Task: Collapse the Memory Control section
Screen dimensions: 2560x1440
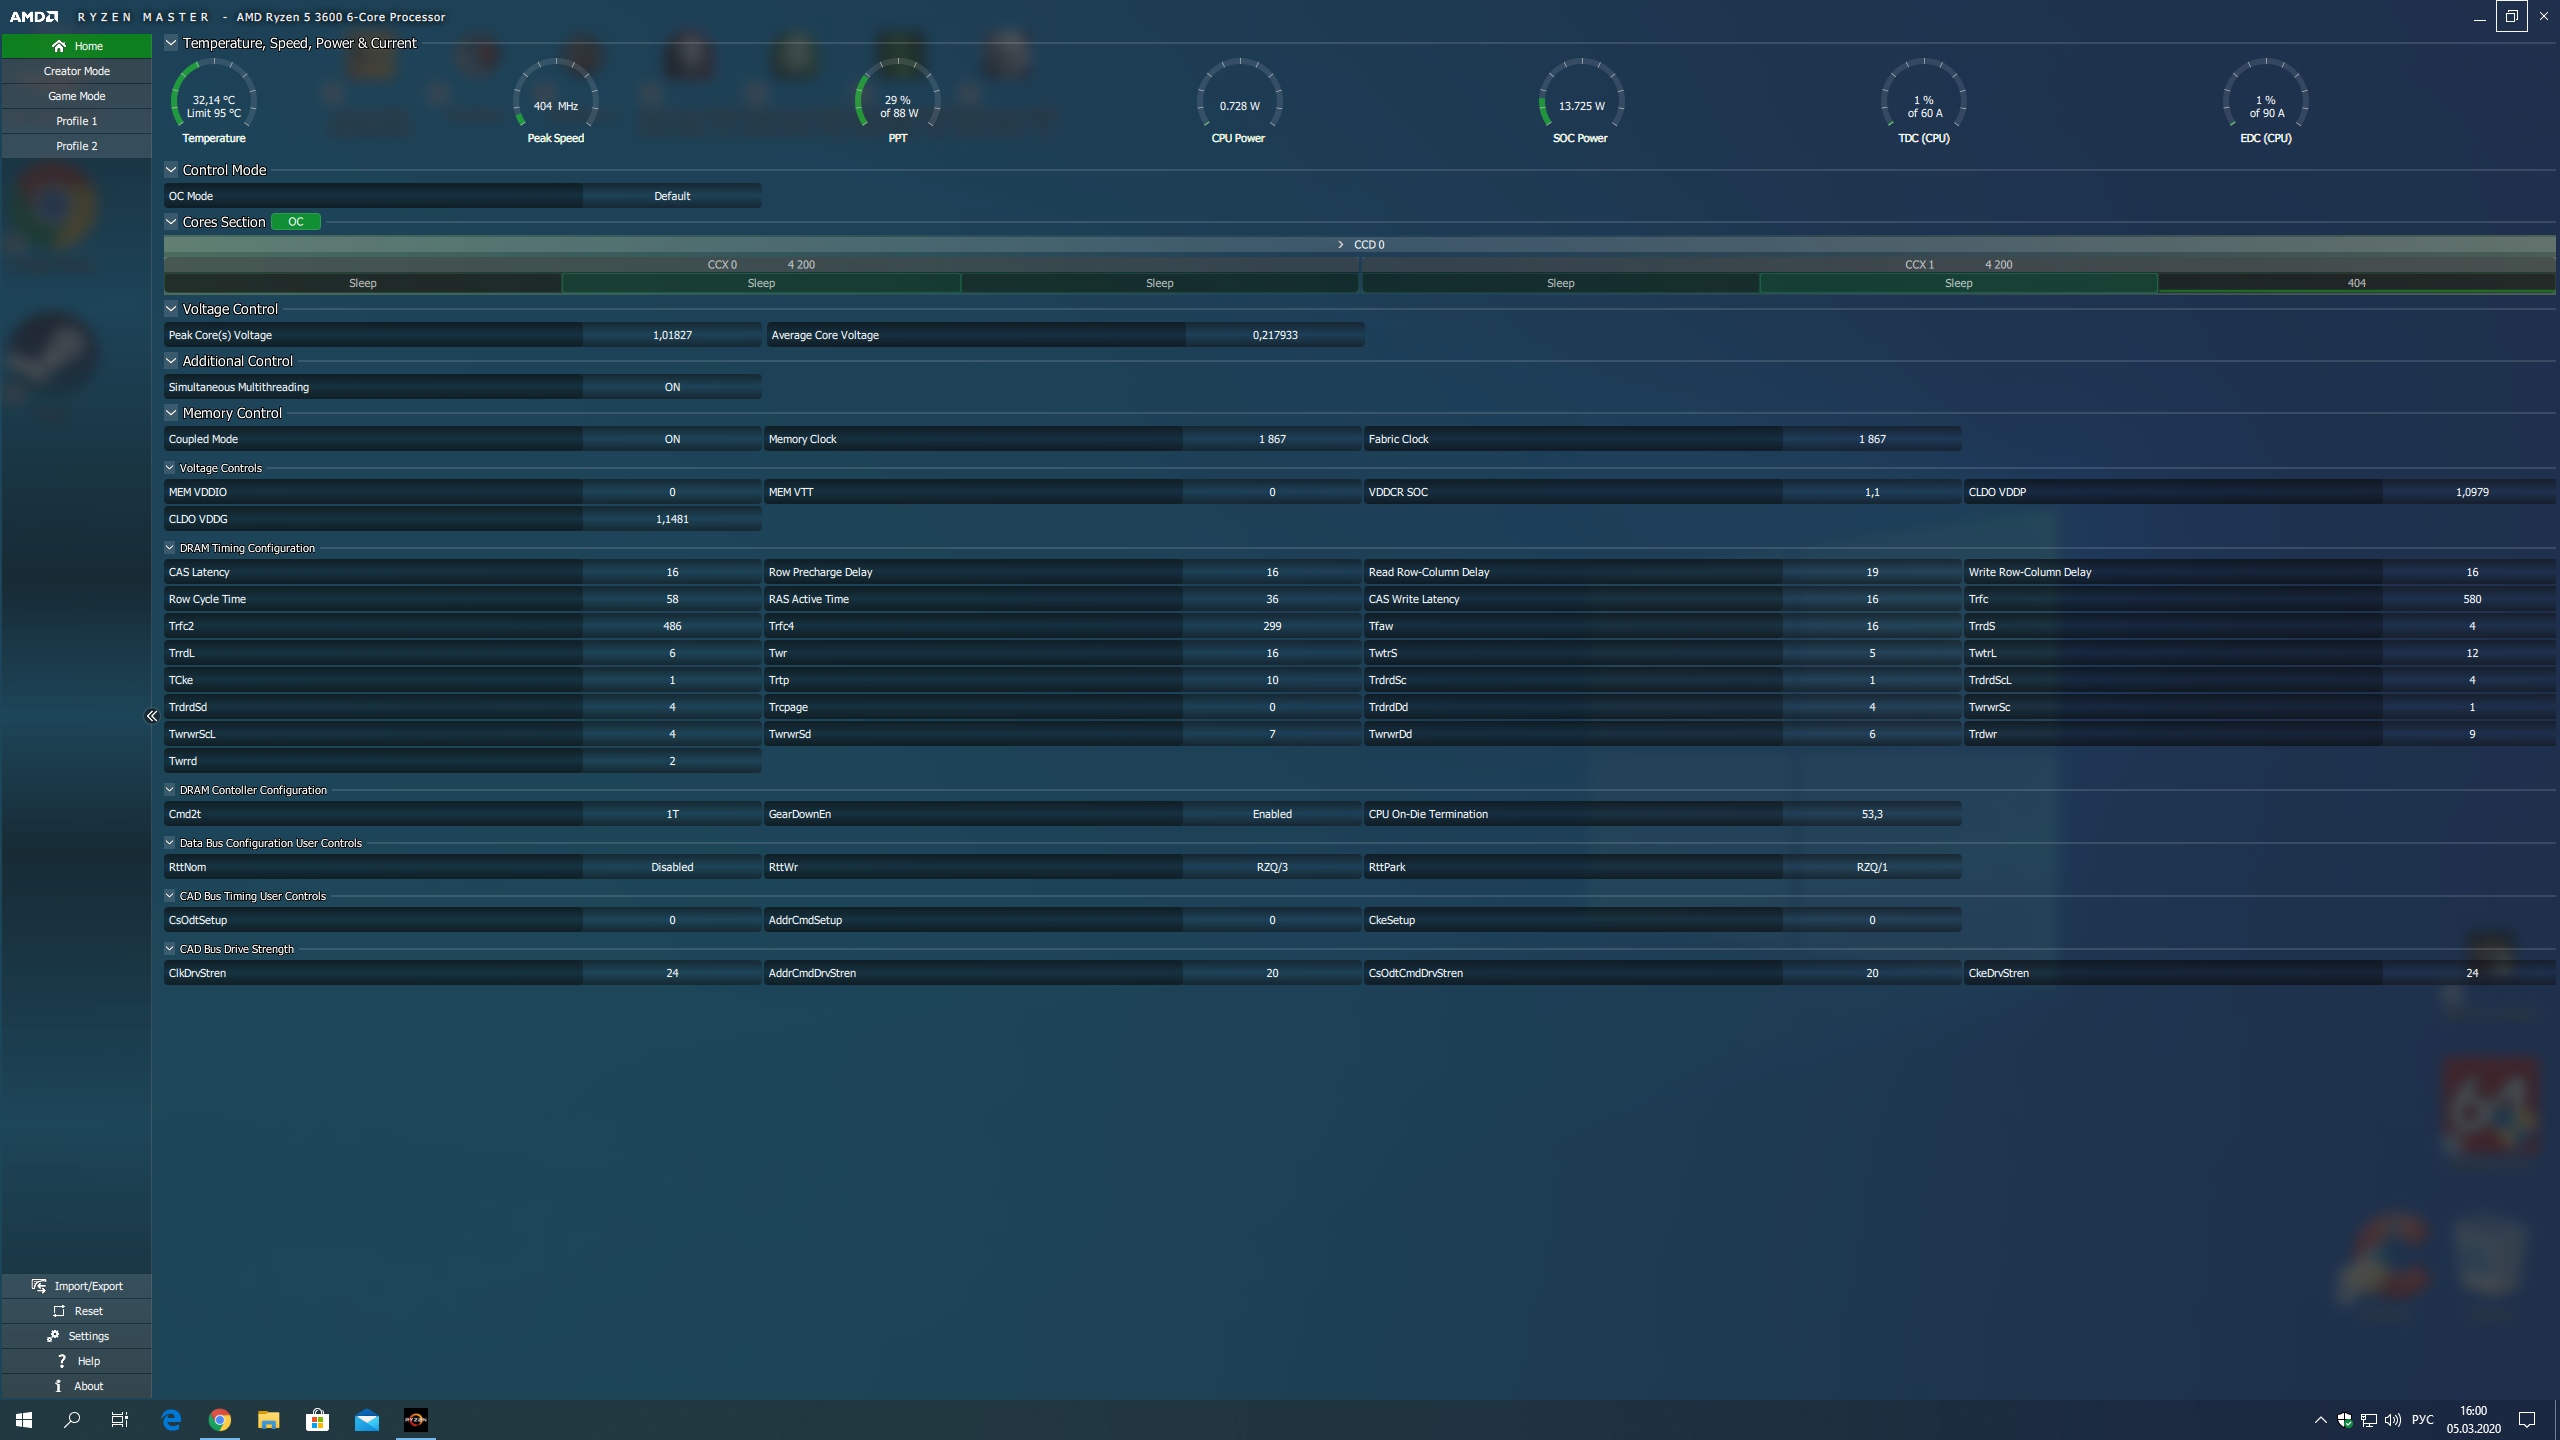Action: (x=171, y=413)
